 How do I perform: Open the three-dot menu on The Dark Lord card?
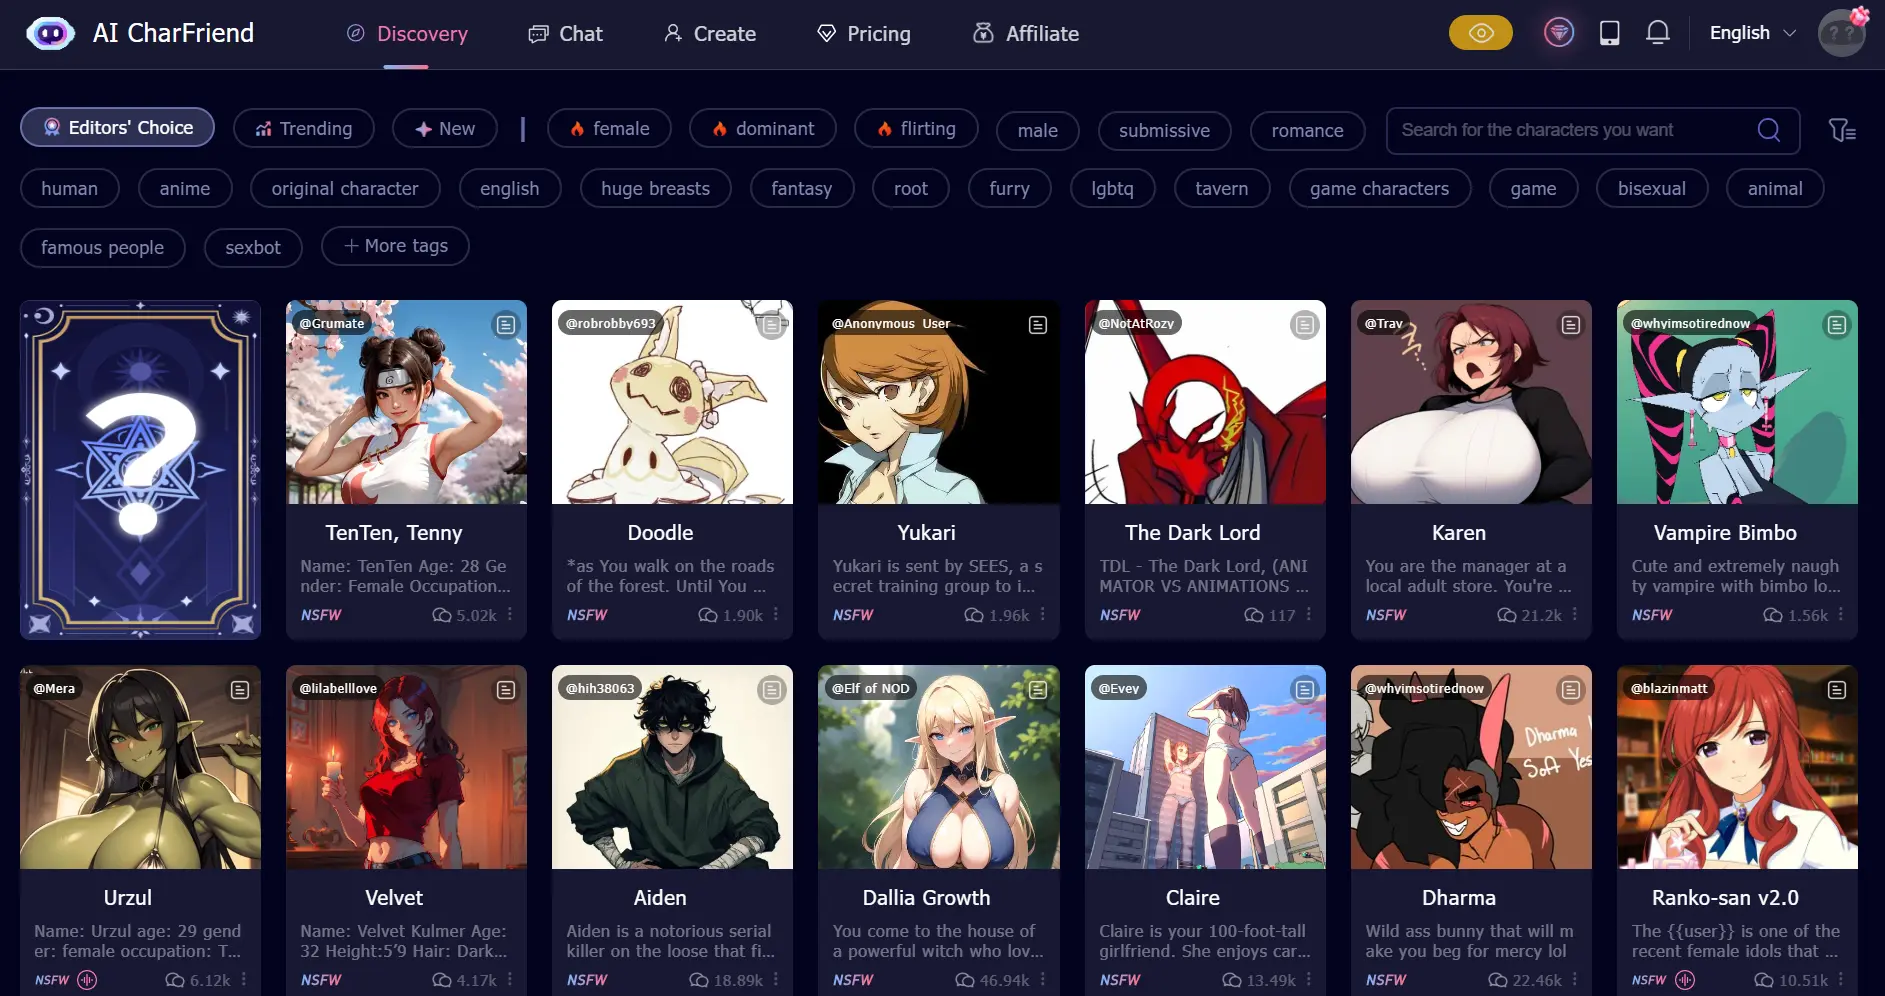pyautogui.click(x=1308, y=615)
